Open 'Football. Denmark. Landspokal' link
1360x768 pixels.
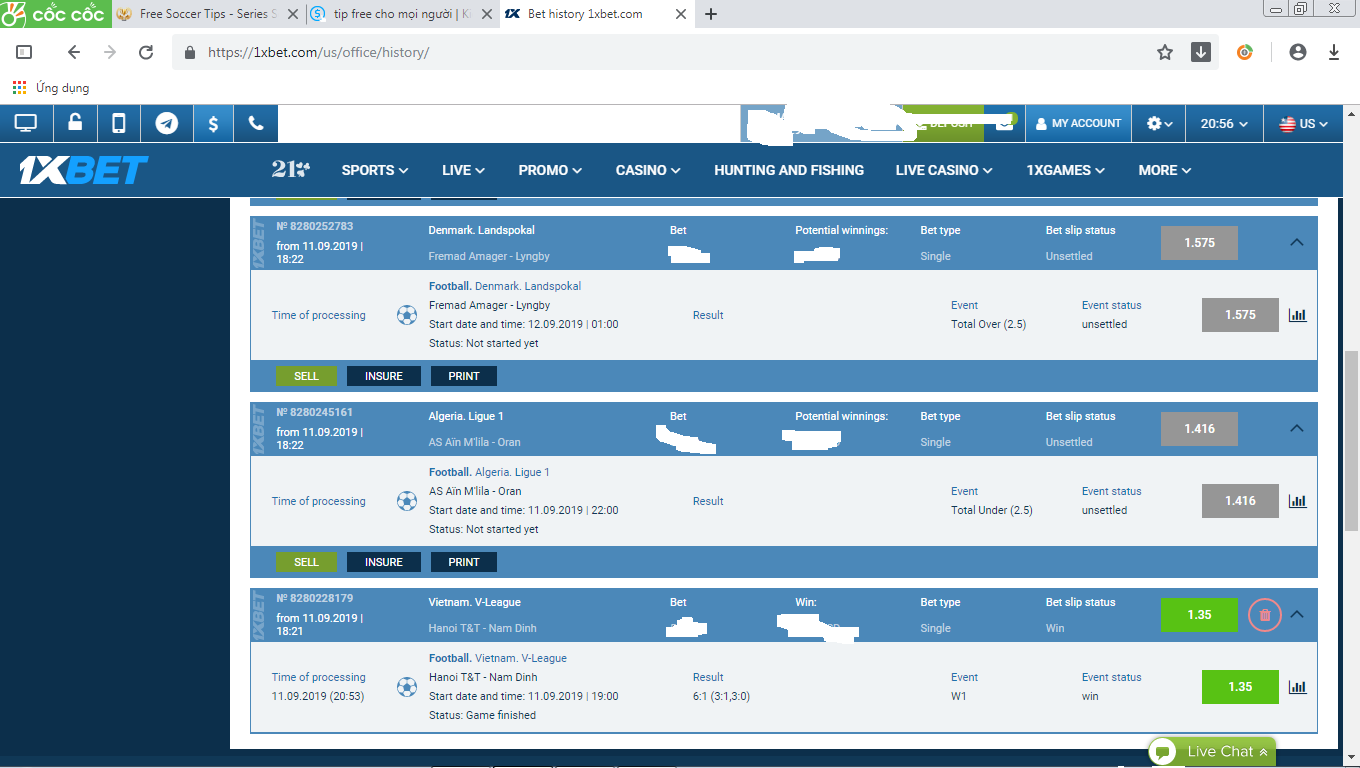[505, 286]
